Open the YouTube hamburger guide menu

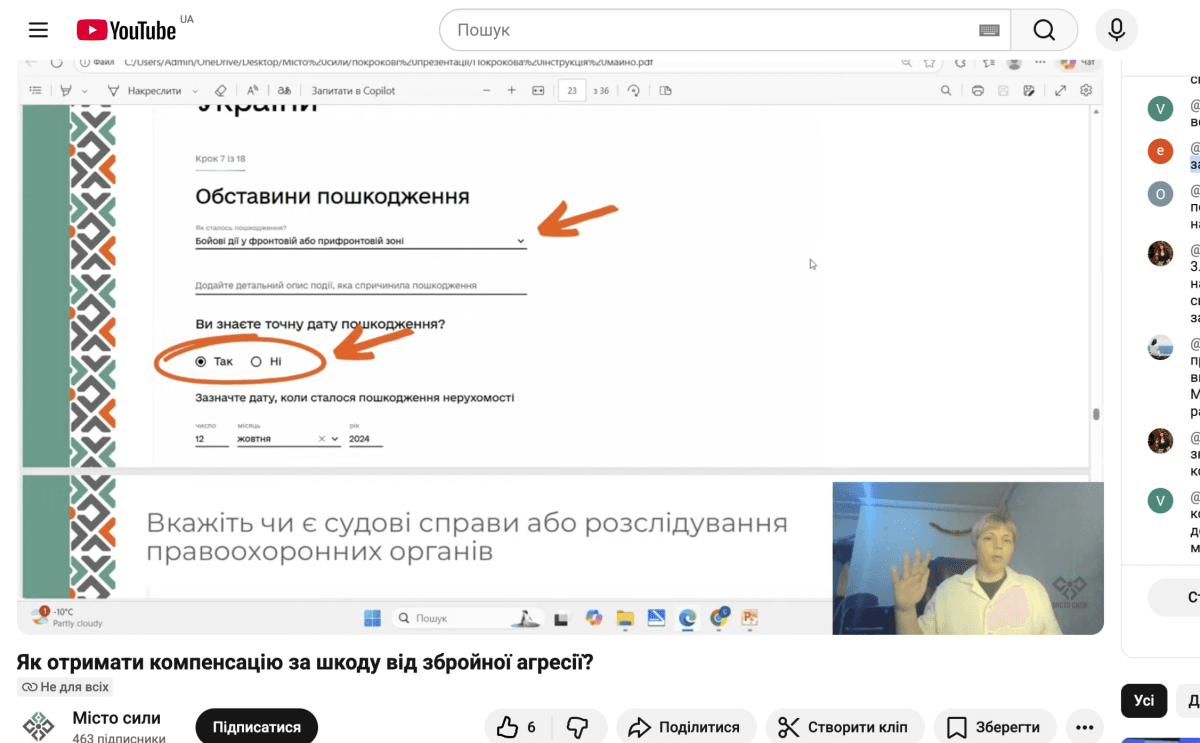38,30
